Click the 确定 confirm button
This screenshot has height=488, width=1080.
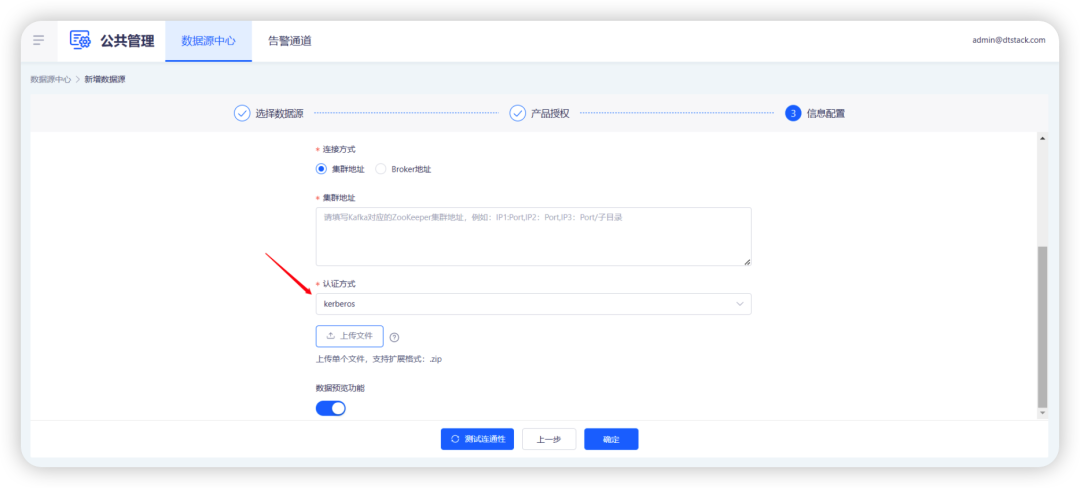pos(611,439)
